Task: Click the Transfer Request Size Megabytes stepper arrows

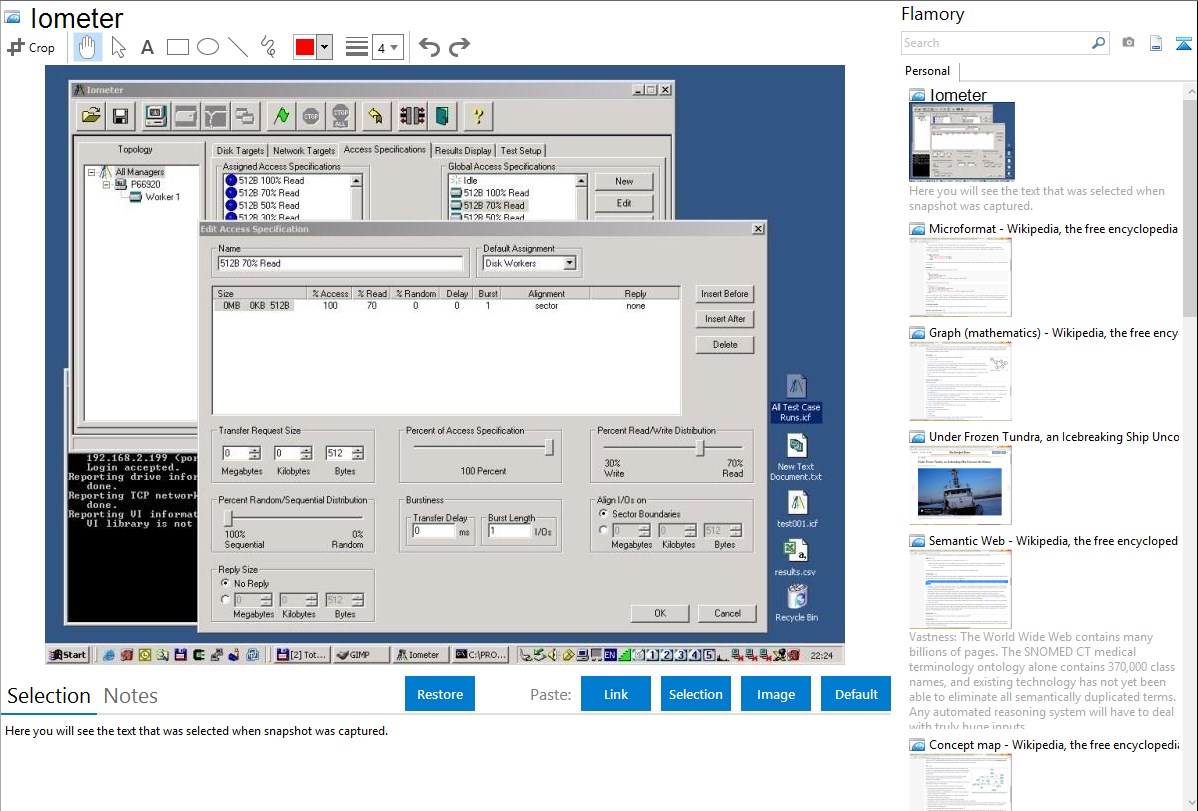Action: pyautogui.click(x=255, y=453)
